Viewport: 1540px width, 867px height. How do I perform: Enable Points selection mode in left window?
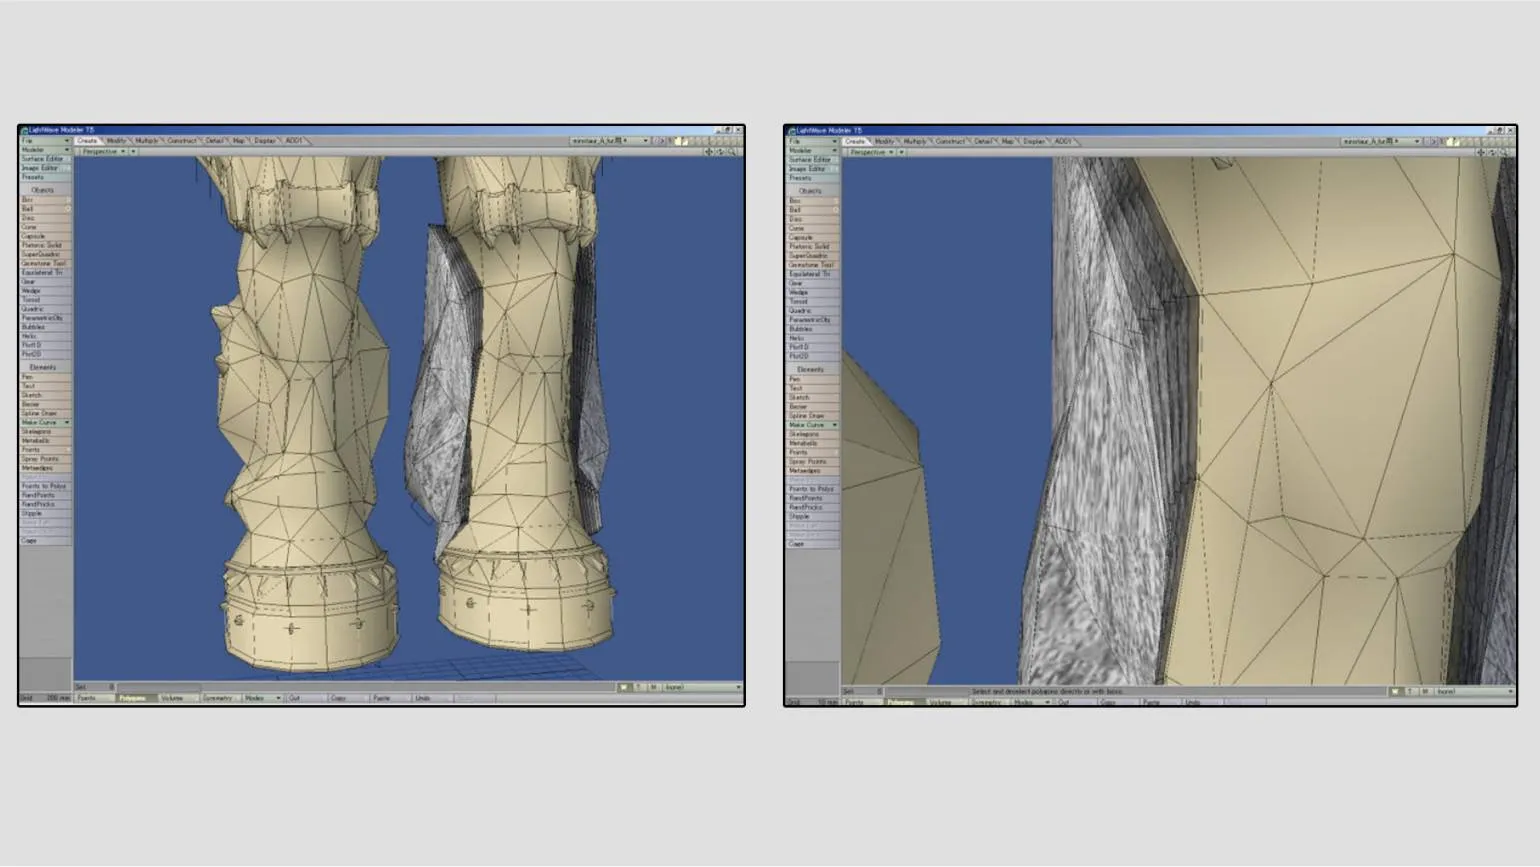point(90,698)
